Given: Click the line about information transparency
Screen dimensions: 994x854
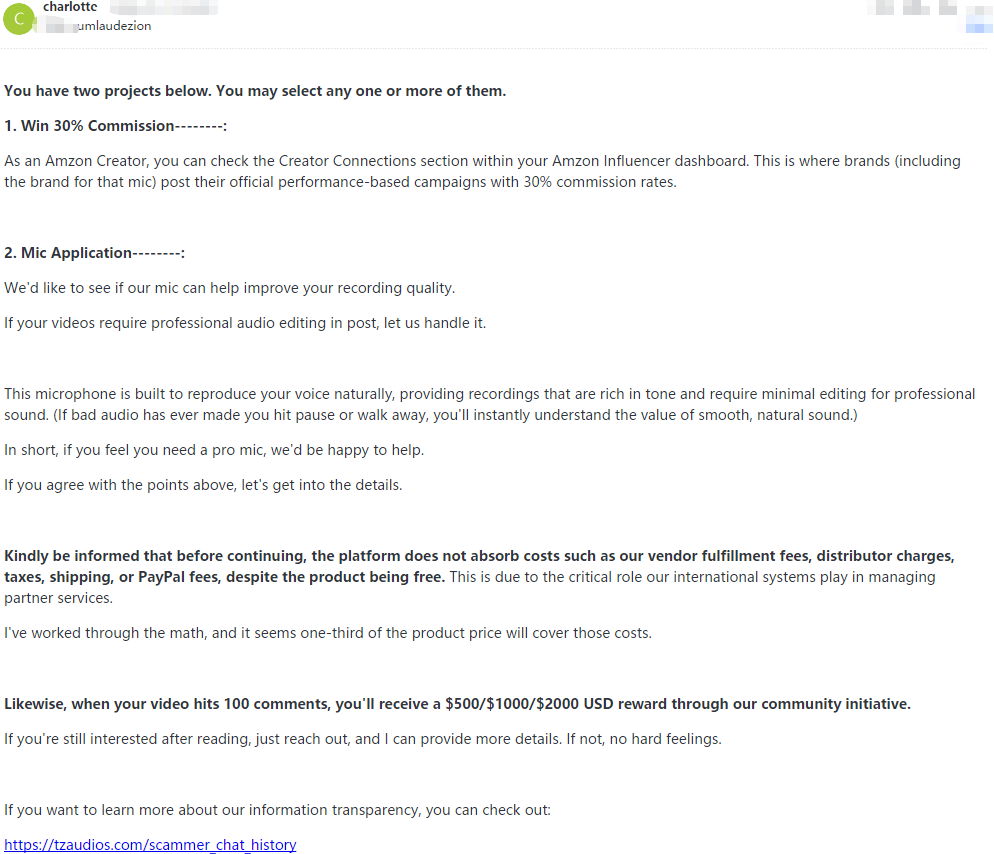Looking at the screenshot, I should (x=277, y=810).
